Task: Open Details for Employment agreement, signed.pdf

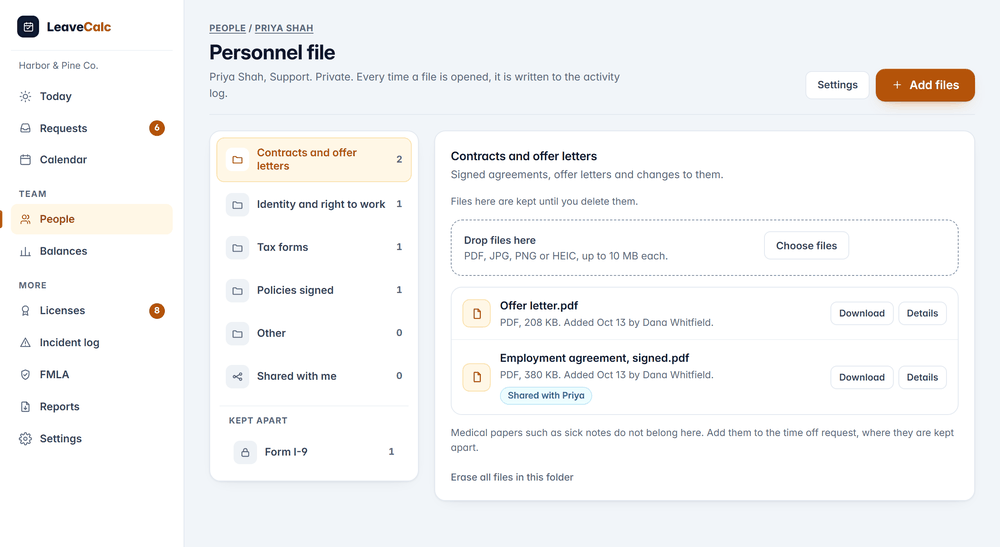Action: tap(922, 377)
